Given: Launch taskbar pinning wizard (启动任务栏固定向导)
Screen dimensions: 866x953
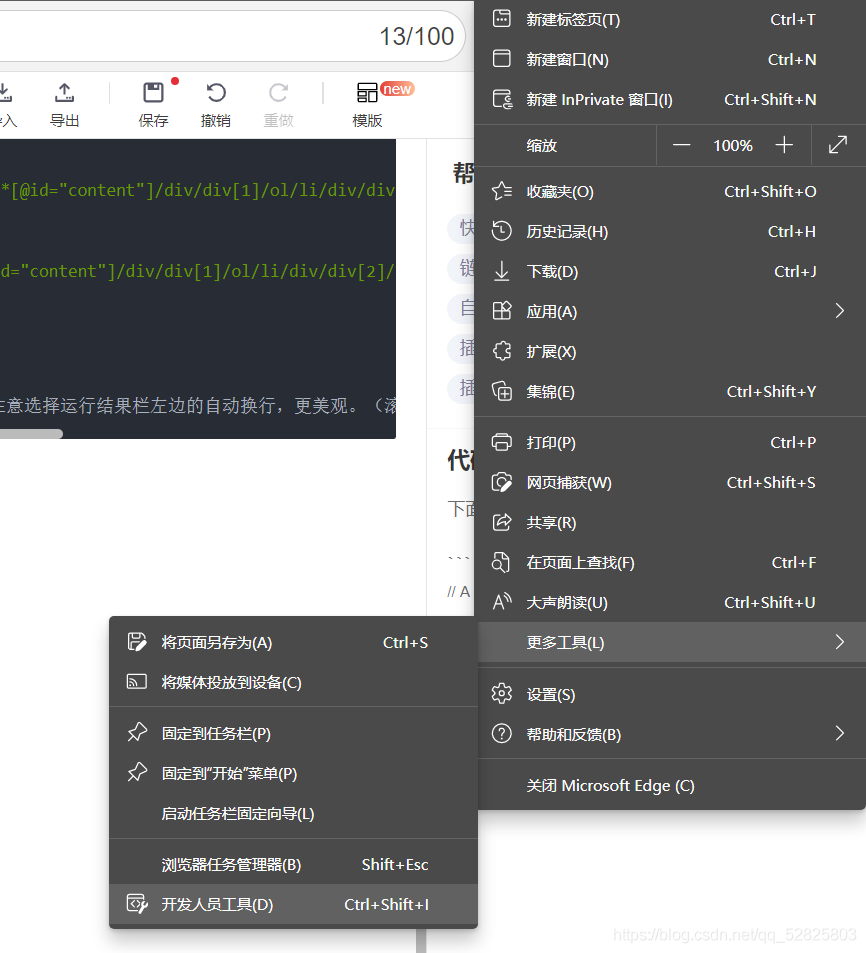Looking at the screenshot, I should [294, 814].
